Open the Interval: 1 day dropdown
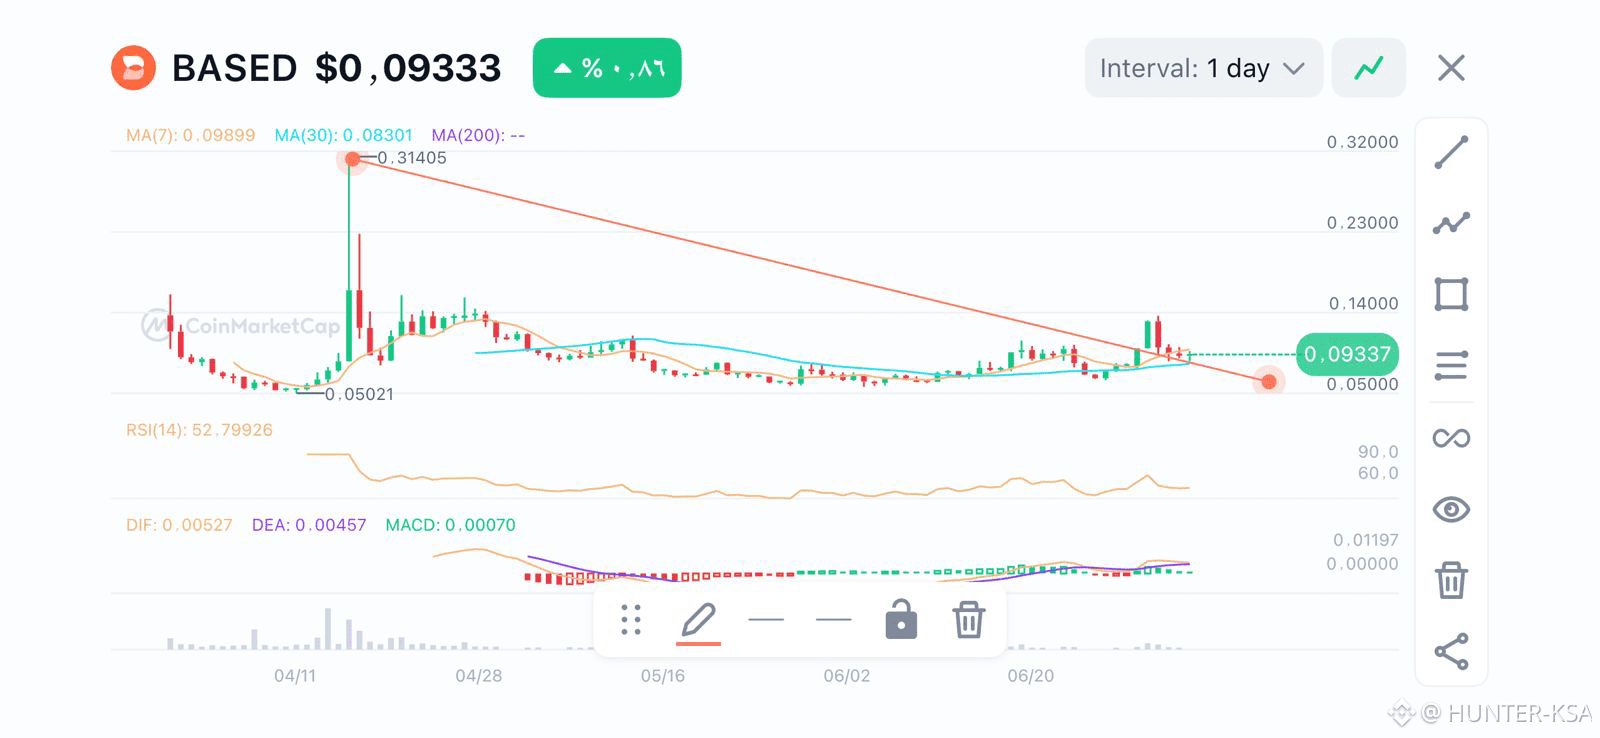The image size is (1600, 738). click(x=1203, y=68)
